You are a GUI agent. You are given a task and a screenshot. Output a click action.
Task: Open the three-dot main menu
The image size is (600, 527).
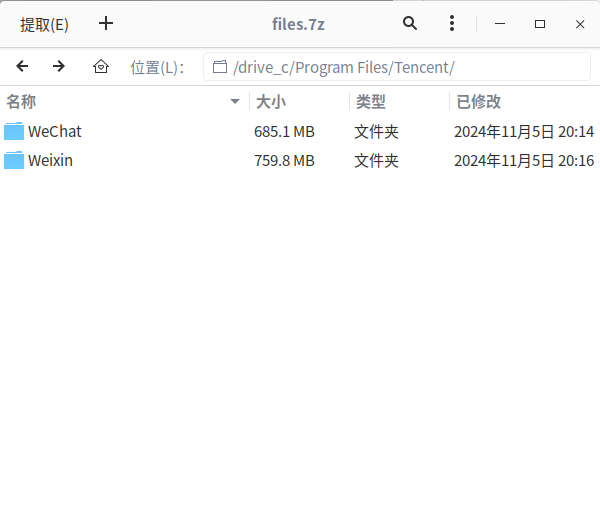[x=452, y=24]
